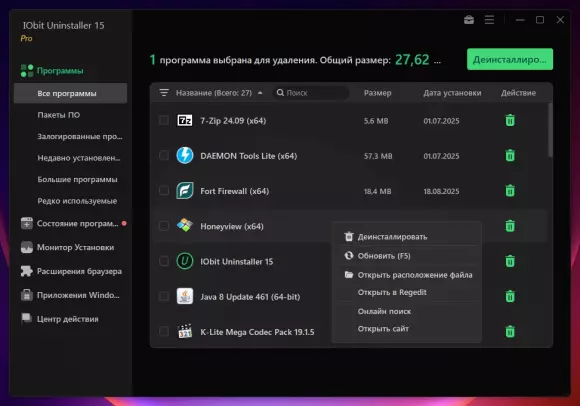580x406 pixels.
Task: Click the Поиск search field
Action: 311,93
